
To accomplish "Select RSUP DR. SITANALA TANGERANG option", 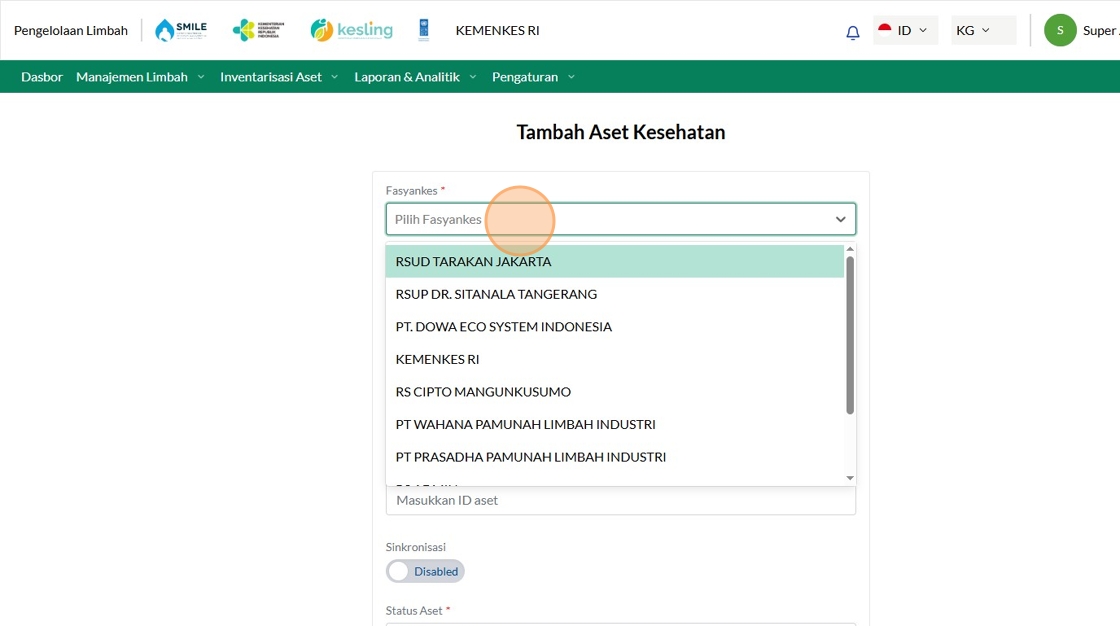I will [x=614, y=294].
